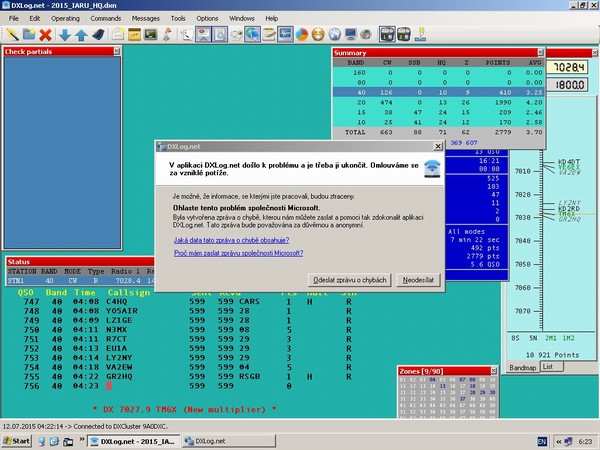Toggle the presentation screen toolbar icon
600x450 pixels.
(203, 34)
